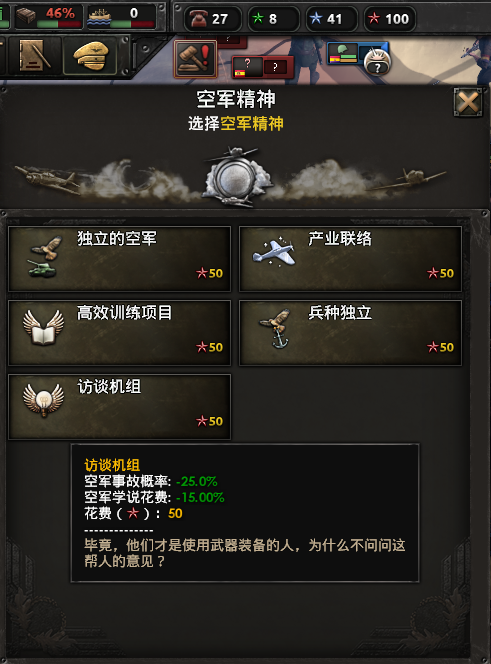Select the 访谈机组 spirit option
Viewport: 491px width, 664px height.
pyautogui.click(x=119, y=407)
